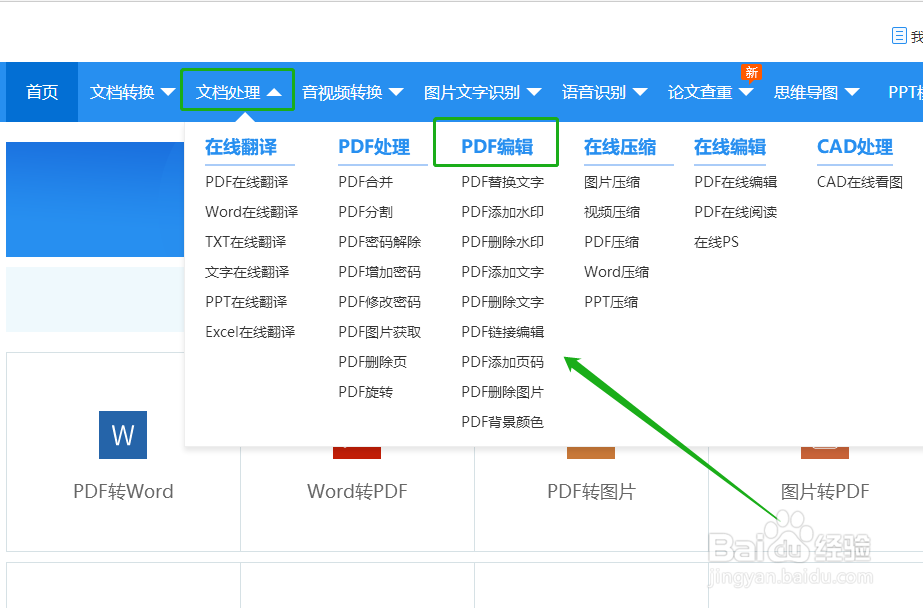Click the PDF转Word blue W icon
This screenshot has height=608, width=923.
click(122, 434)
